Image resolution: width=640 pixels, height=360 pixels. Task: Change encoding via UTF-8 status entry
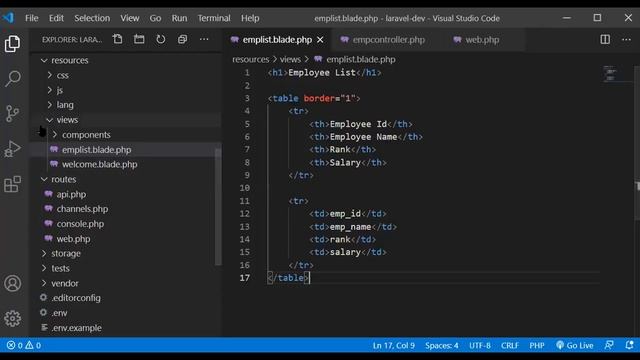(x=480, y=345)
